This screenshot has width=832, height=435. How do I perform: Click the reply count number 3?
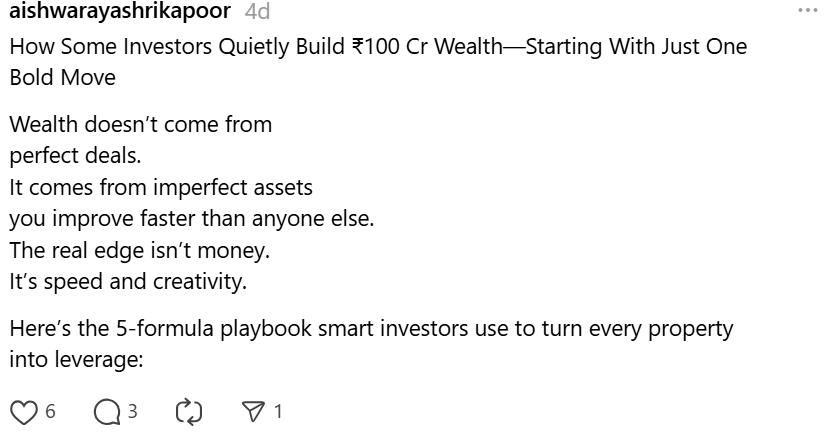coord(133,411)
